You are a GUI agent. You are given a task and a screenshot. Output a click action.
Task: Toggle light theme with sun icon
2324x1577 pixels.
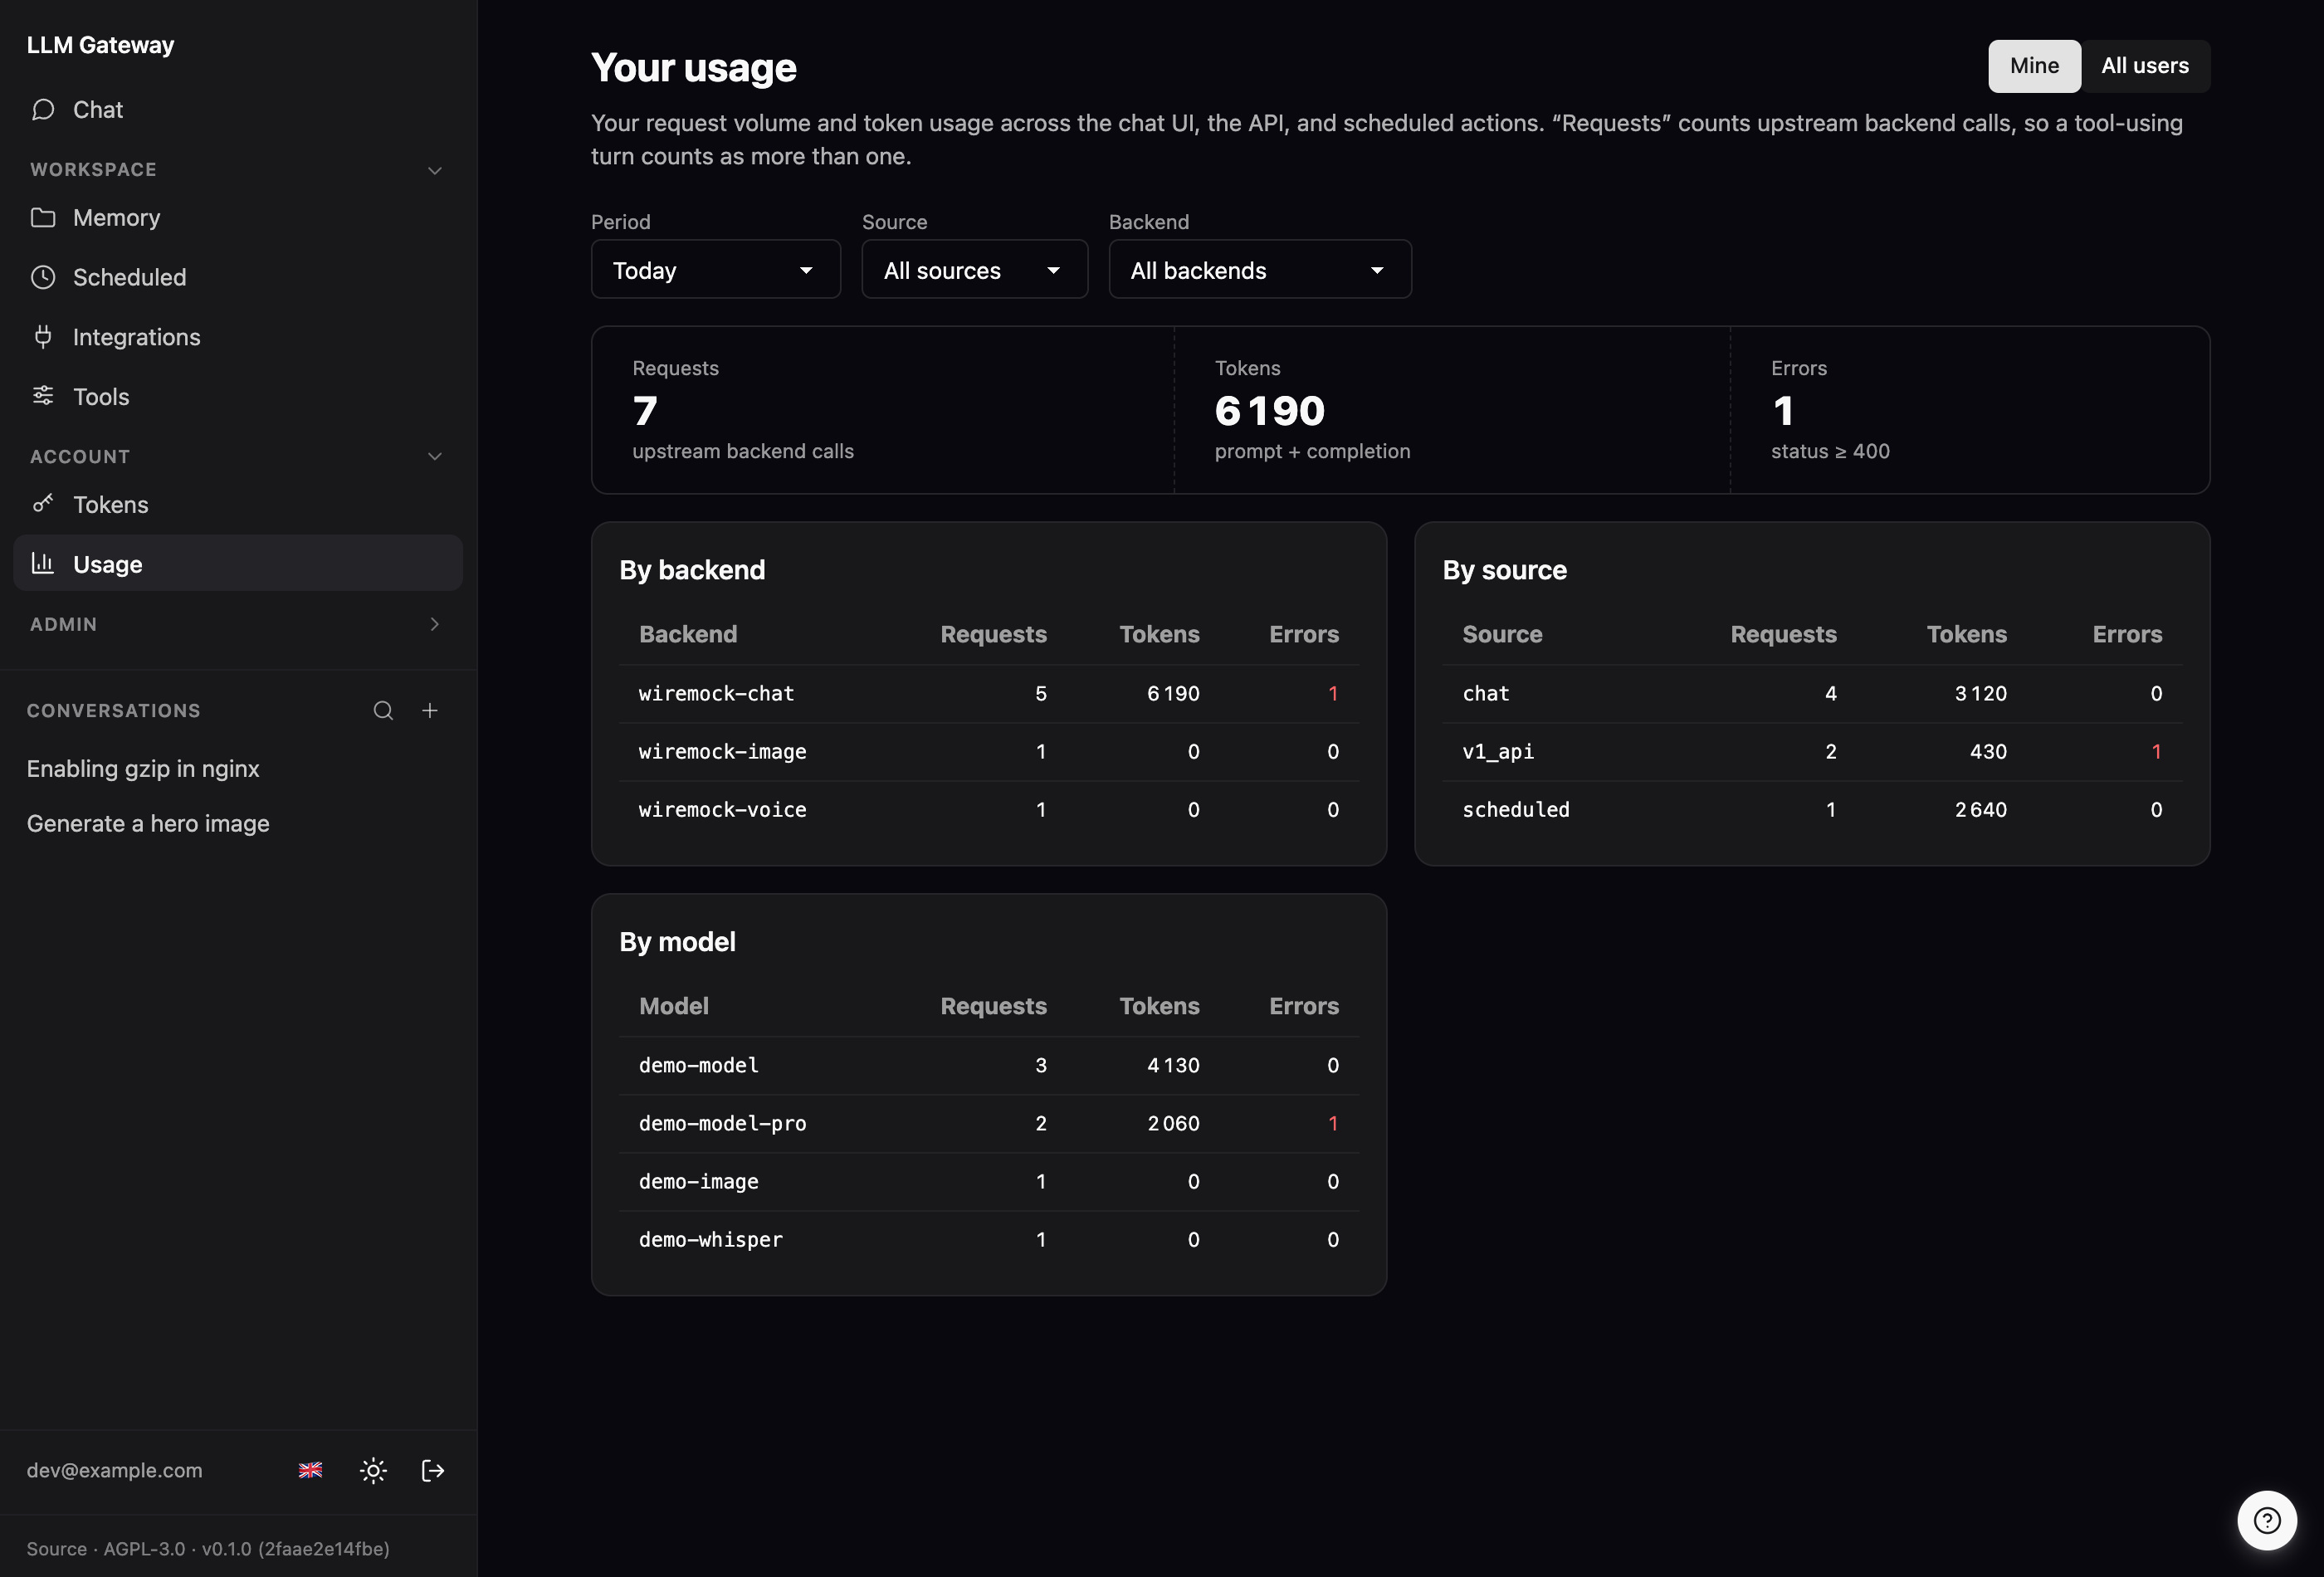(x=373, y=1470)
